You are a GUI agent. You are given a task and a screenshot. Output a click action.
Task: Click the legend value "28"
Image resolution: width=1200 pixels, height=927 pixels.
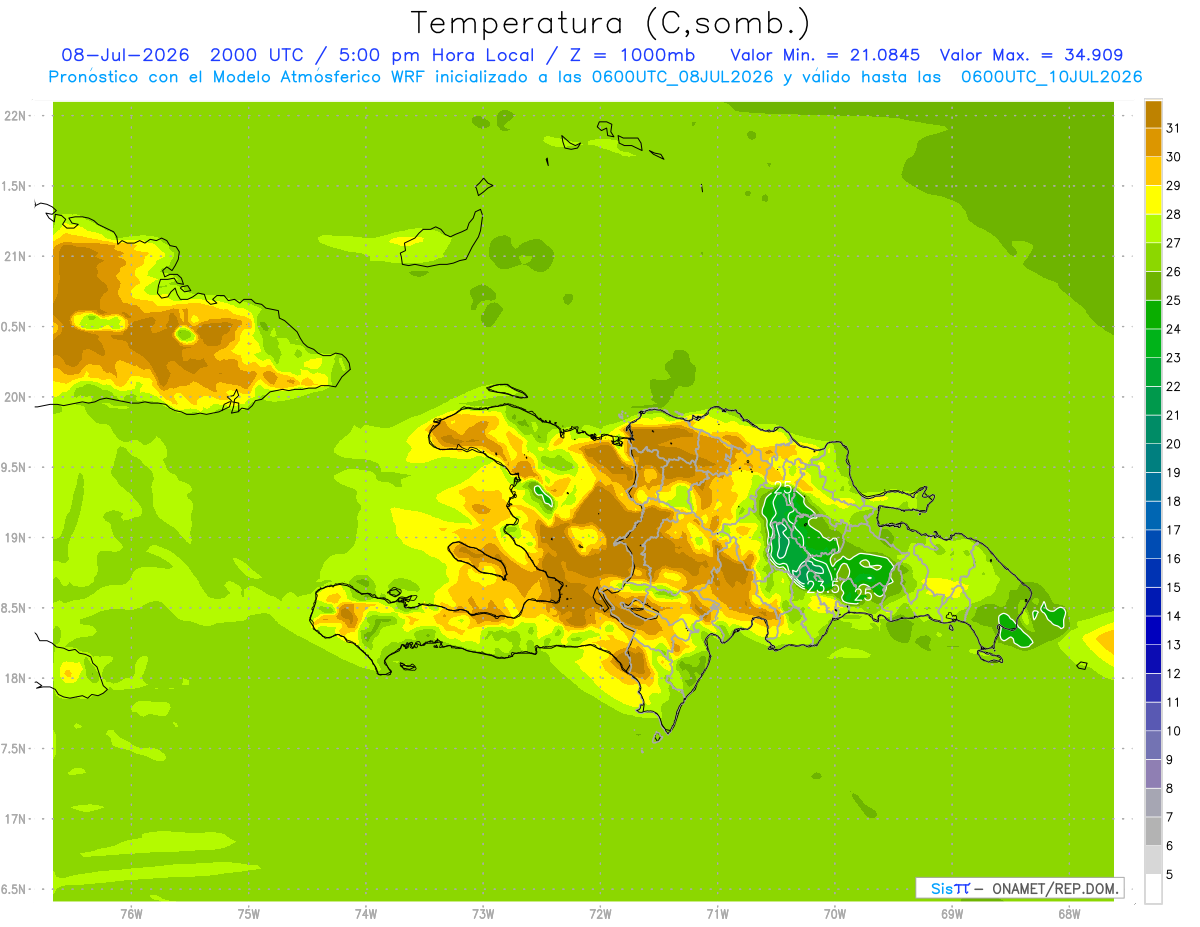[x=1173, y=214]
